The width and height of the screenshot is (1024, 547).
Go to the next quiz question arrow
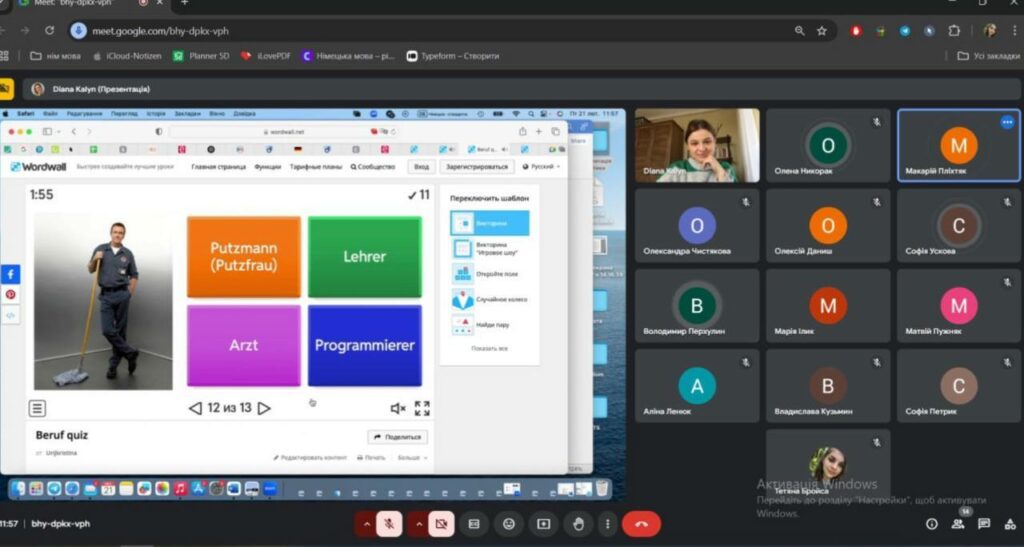coord(264,408)
